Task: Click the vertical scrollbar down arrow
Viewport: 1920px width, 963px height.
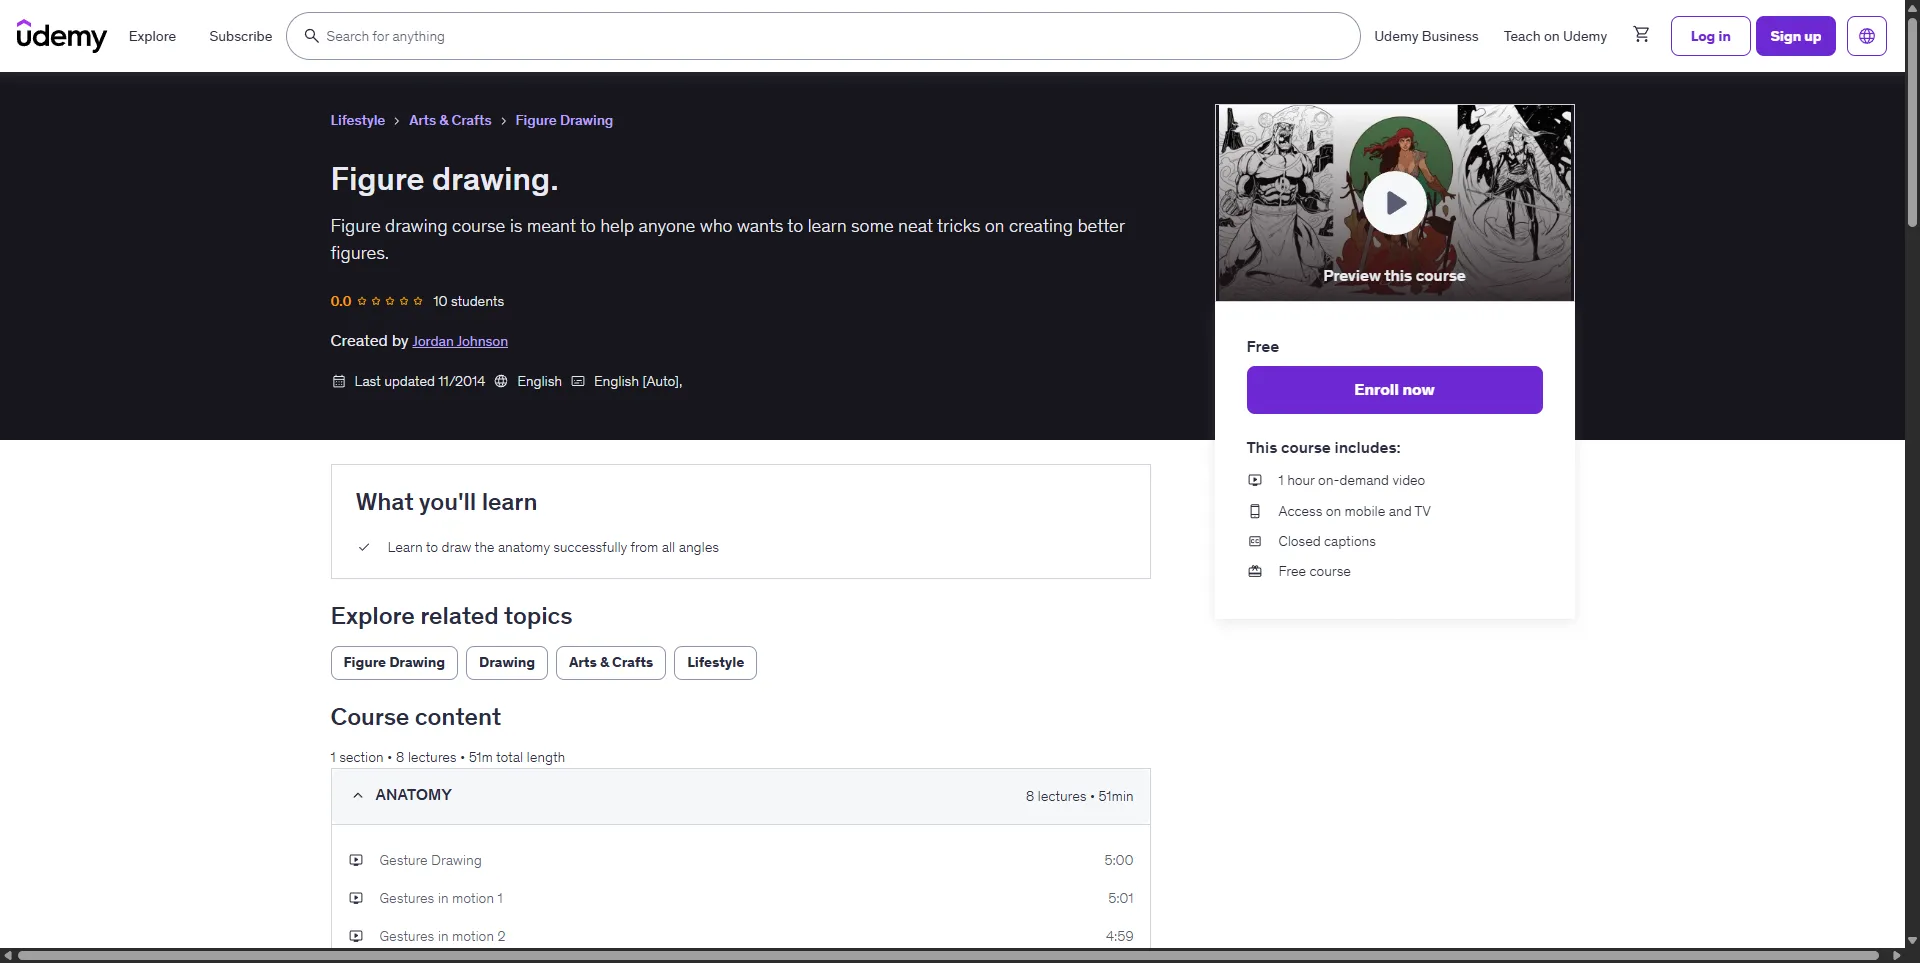Action: 1912,940
